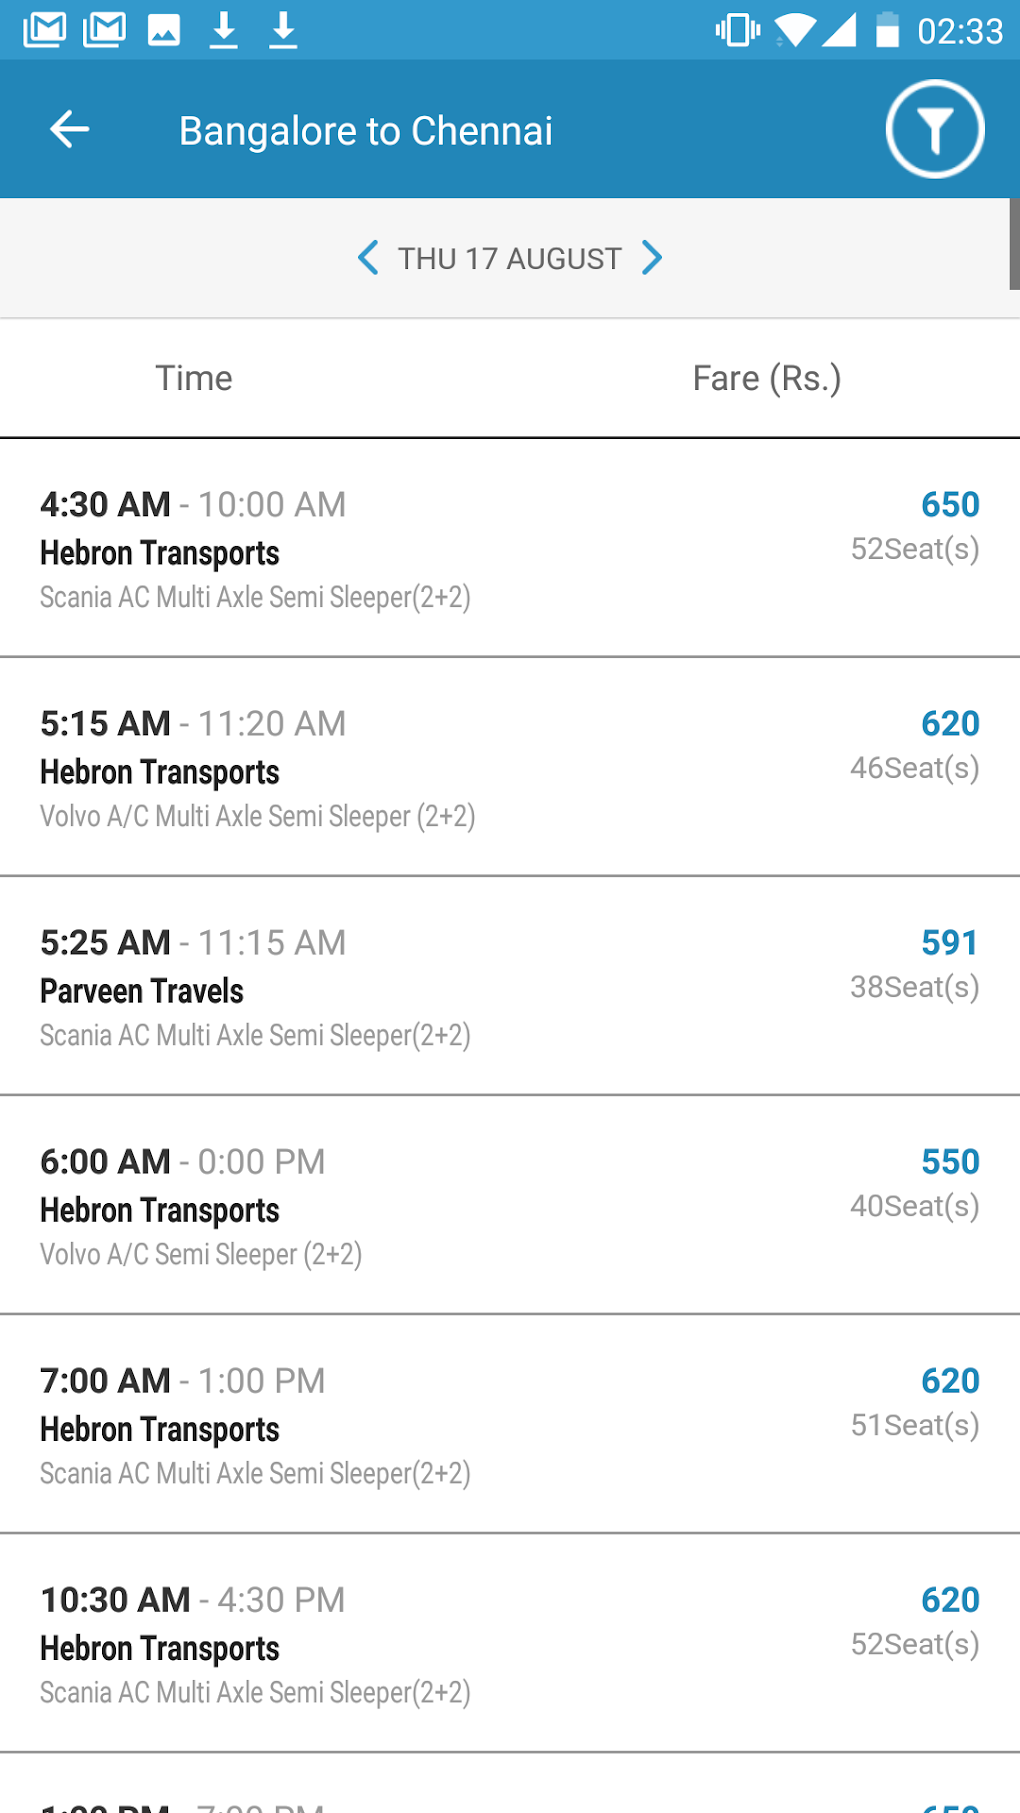Go to next date with right chevron

pos(652,258)
